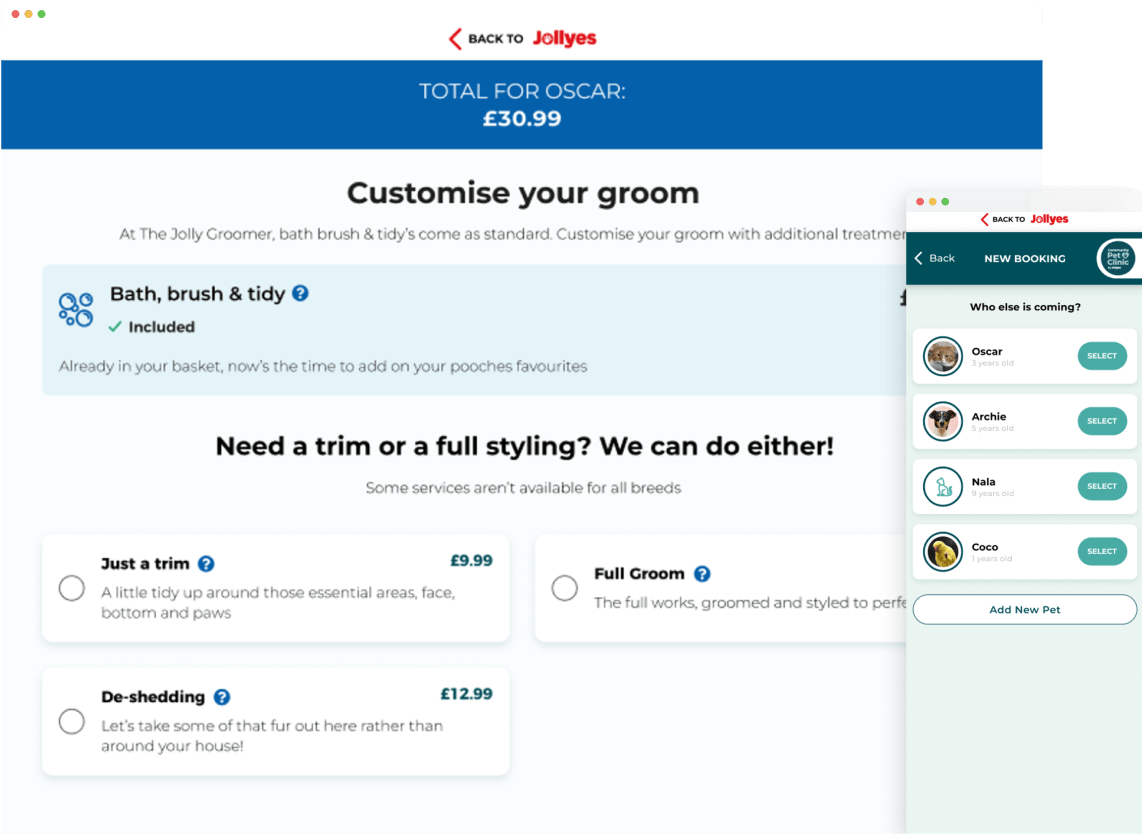Click Nala's placeholder pet avatar icon
This screenshot has height=834, width=1142.
(x=942, y=487)
